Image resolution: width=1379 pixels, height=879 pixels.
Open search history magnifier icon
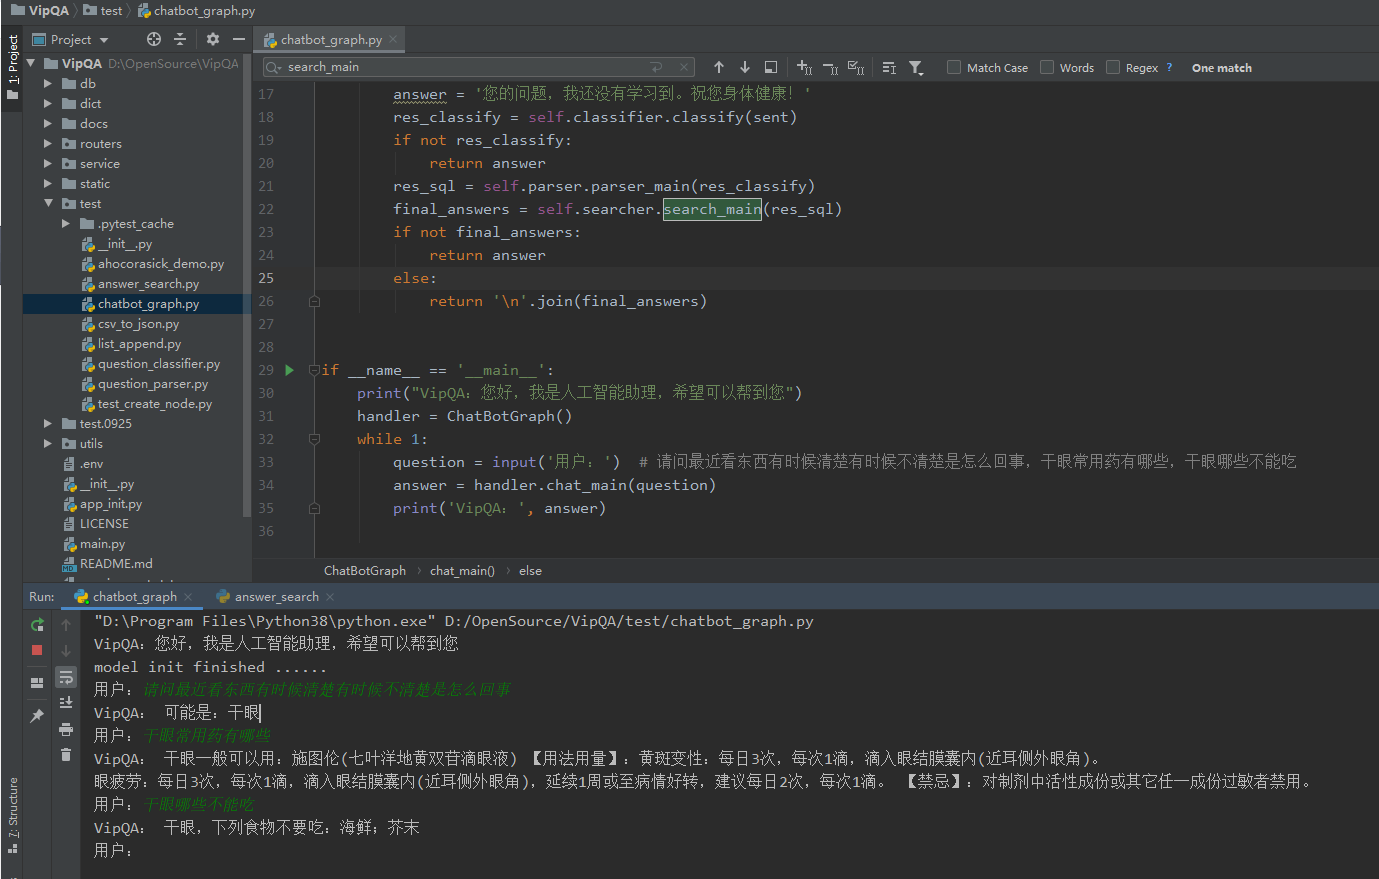[x=274, y=67]
